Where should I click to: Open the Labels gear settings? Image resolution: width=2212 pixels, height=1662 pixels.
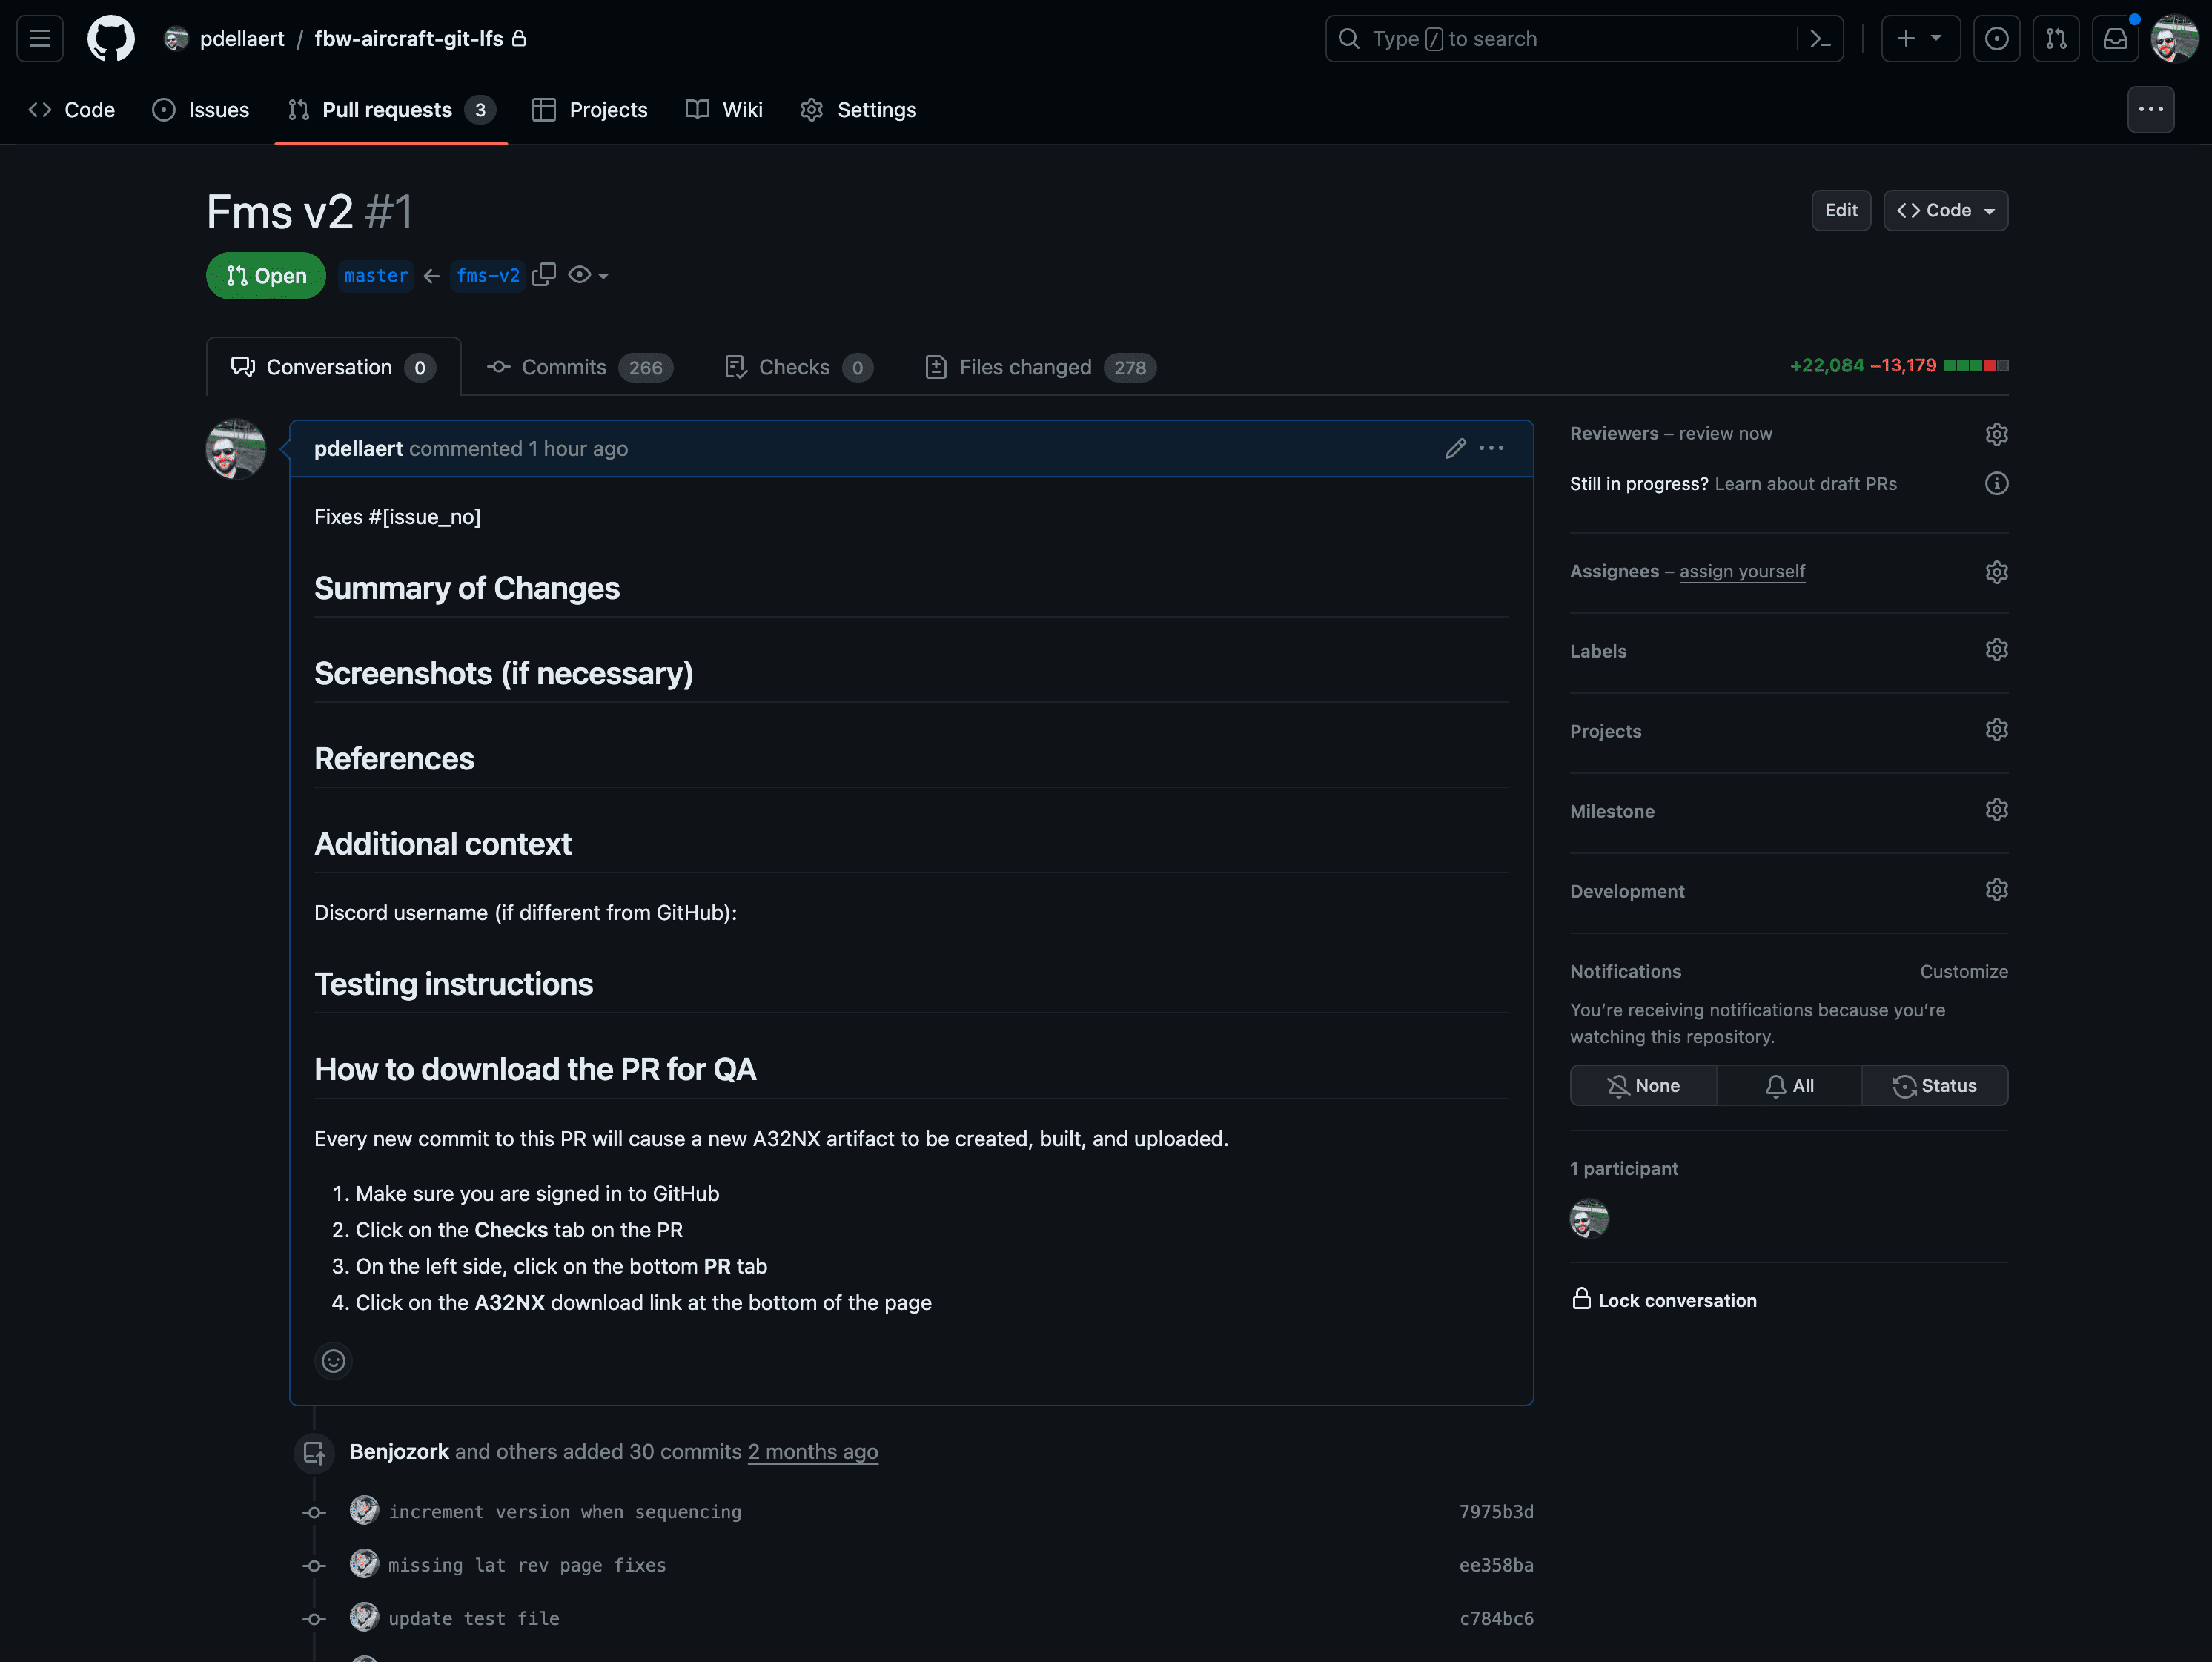(1996, 650)
